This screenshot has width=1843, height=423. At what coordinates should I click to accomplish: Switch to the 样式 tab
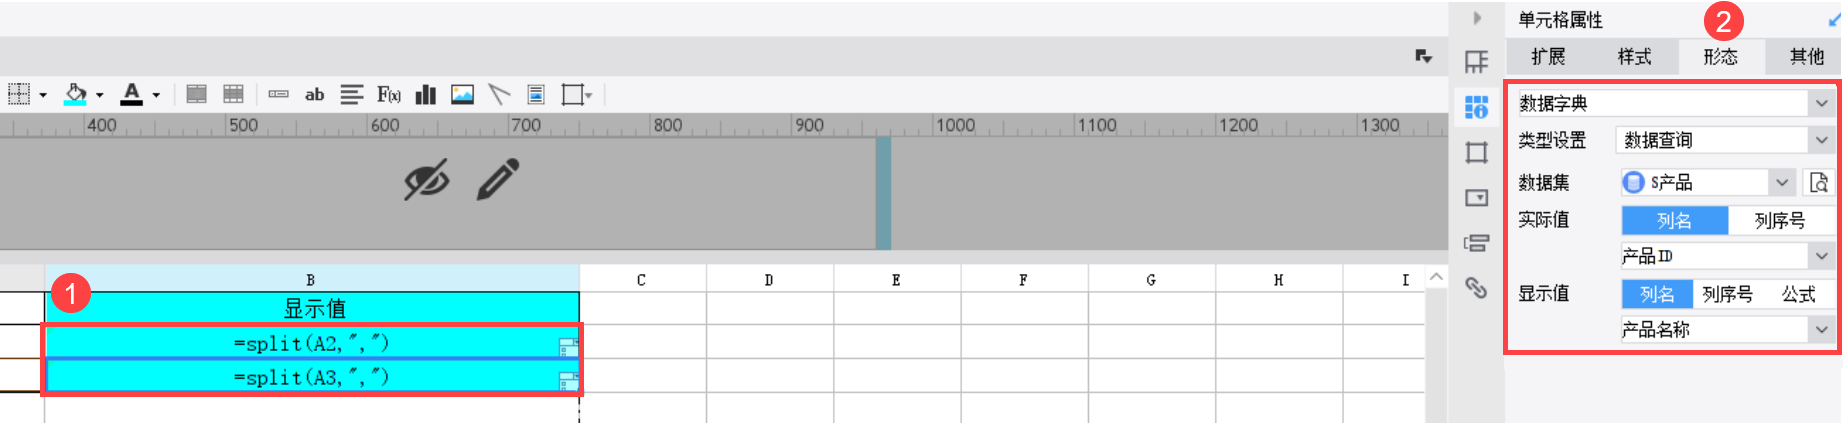[1634, 57]
